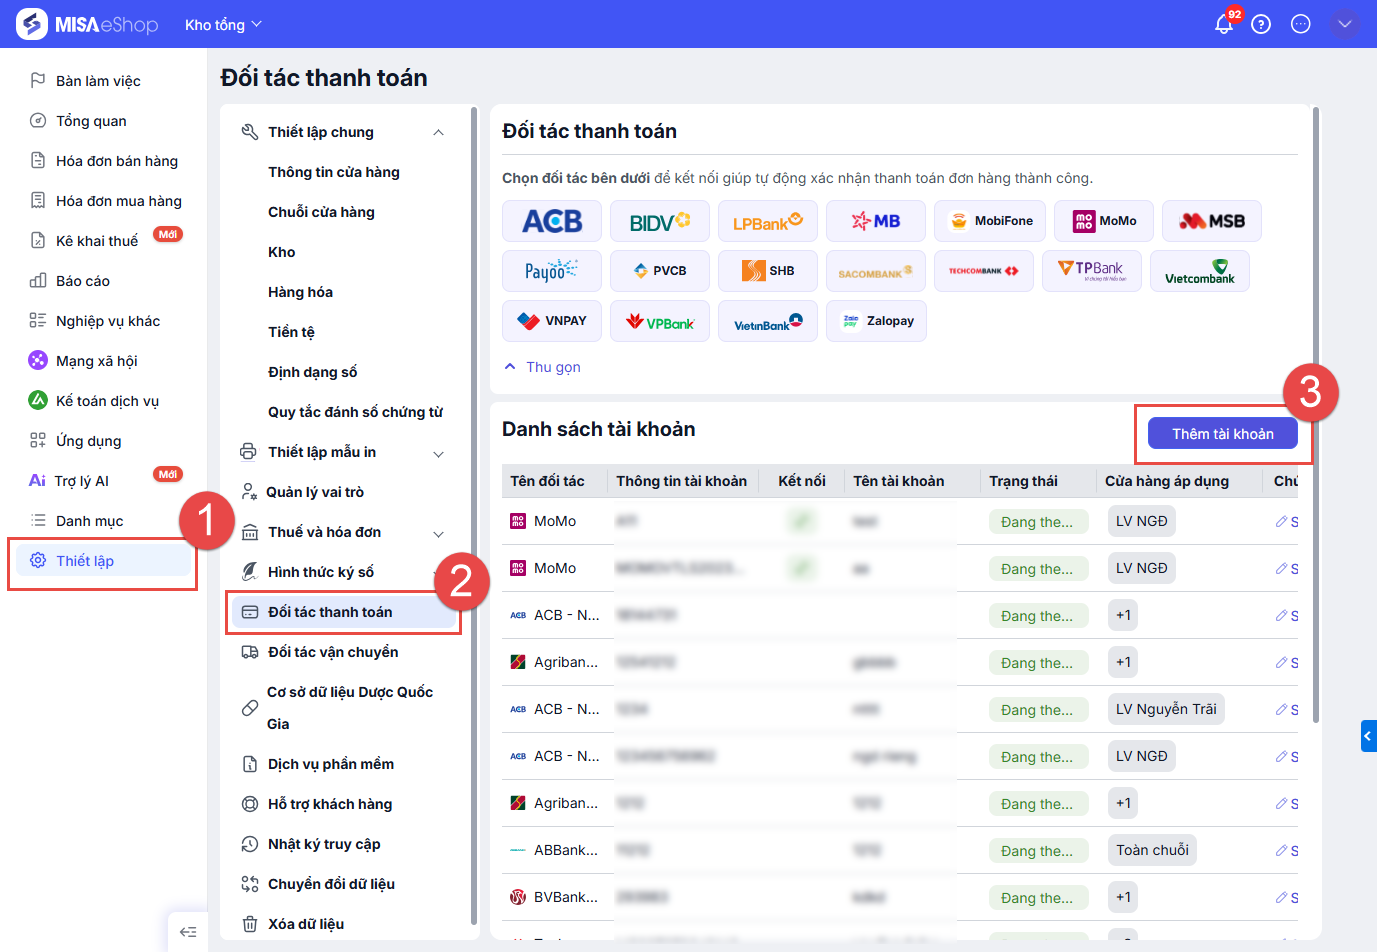Choose Zalopay payment partner tile
The height and width of the screenshot is (952, 1377).
point(876,321)
